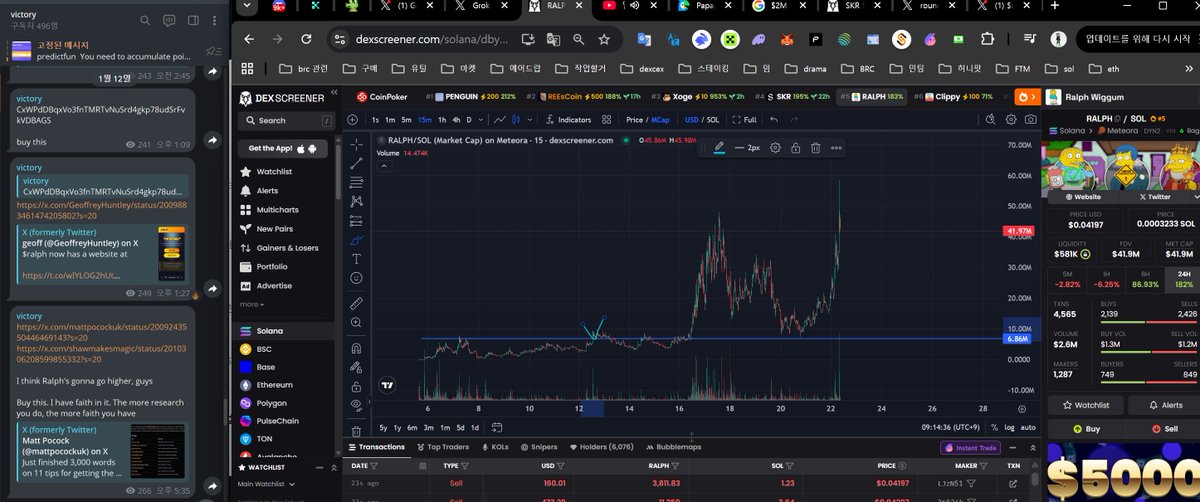Toggle log scale on chart

click(x=1008, y=426)
